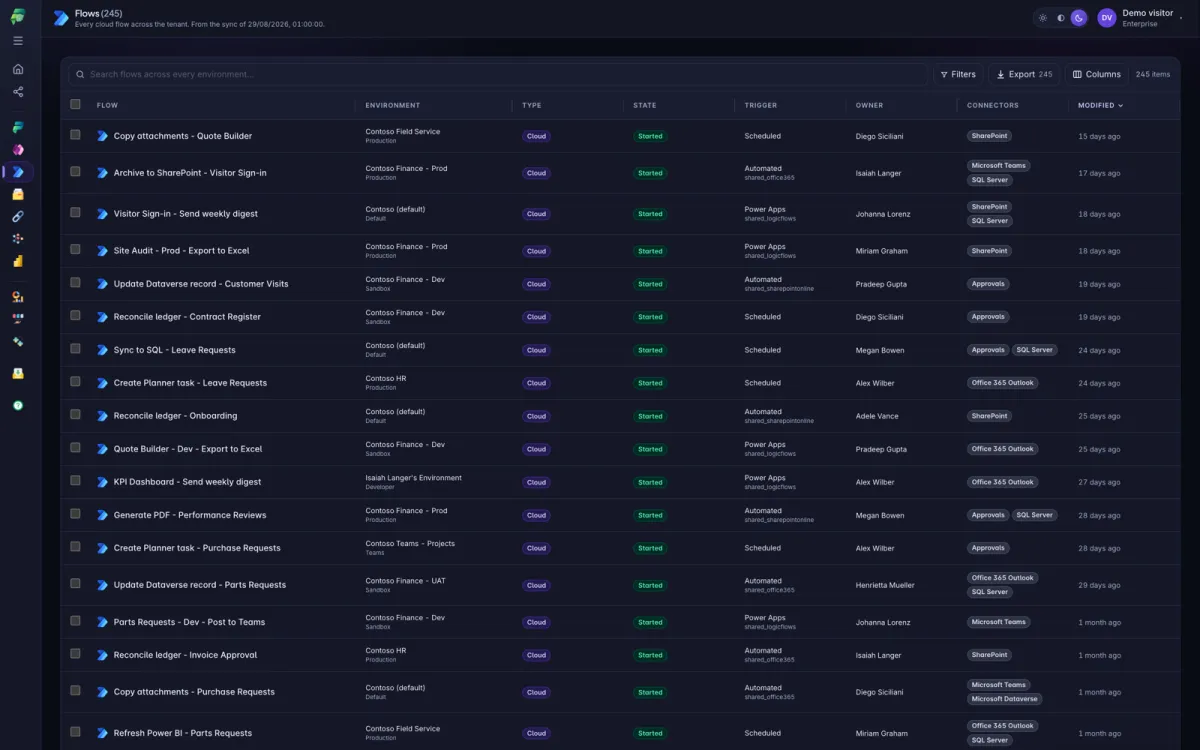1200x750 pixels.
Task: Open the Home icon in the sidebar
Action: (x=18, y=69)
